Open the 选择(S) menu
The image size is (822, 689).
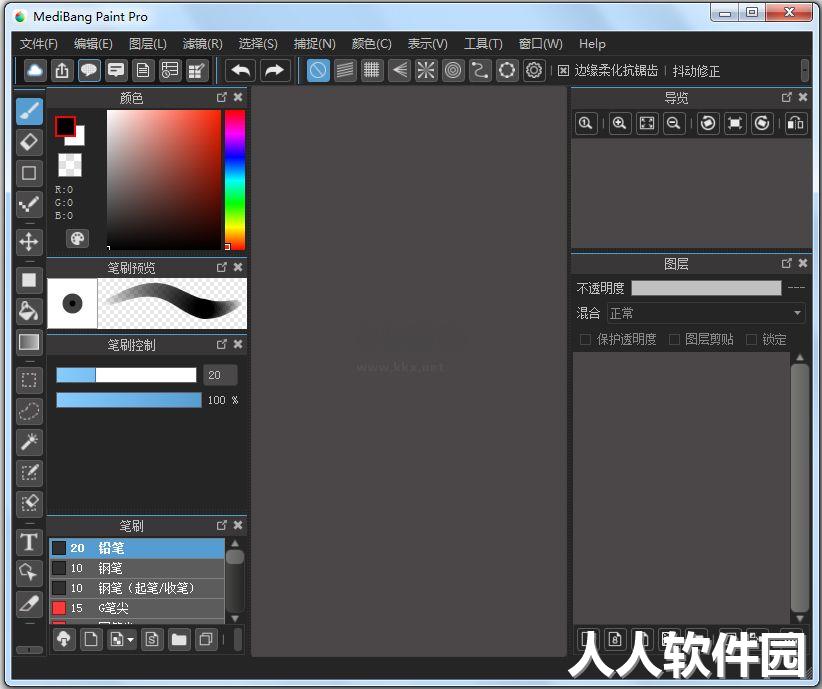point(258,44)
